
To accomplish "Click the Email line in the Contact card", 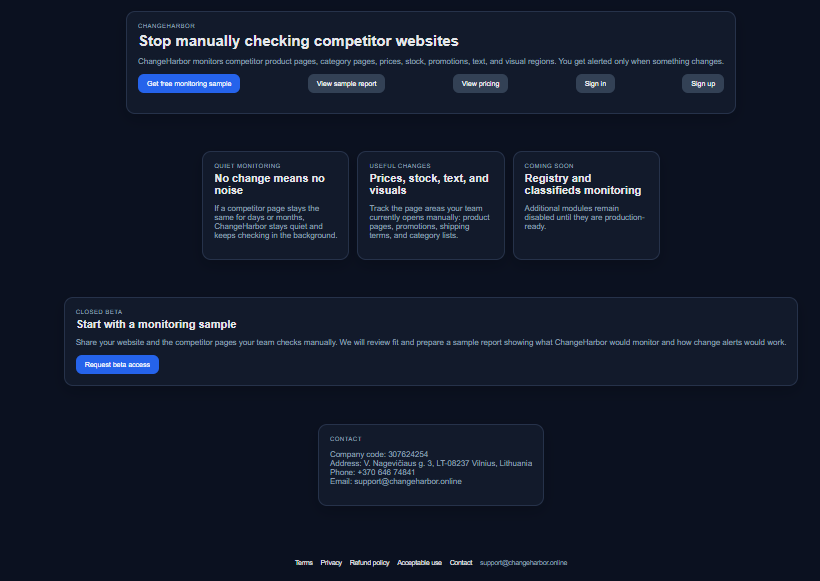I will click(x=396, y=481).
